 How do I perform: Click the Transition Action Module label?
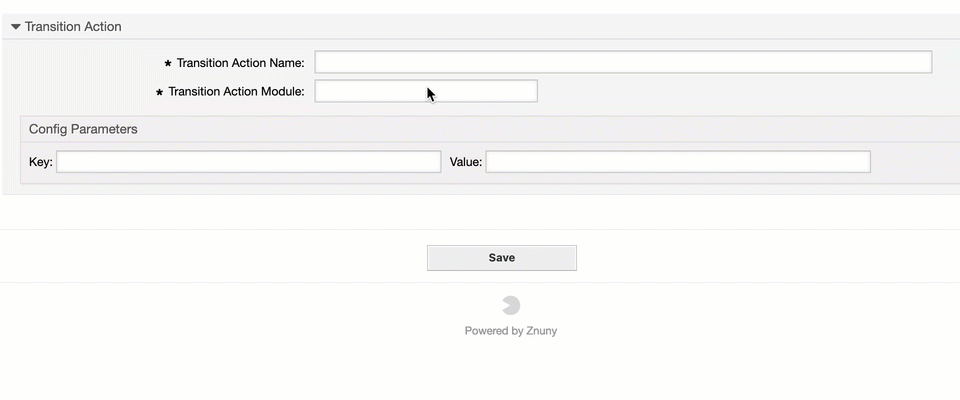click(236, 92)
